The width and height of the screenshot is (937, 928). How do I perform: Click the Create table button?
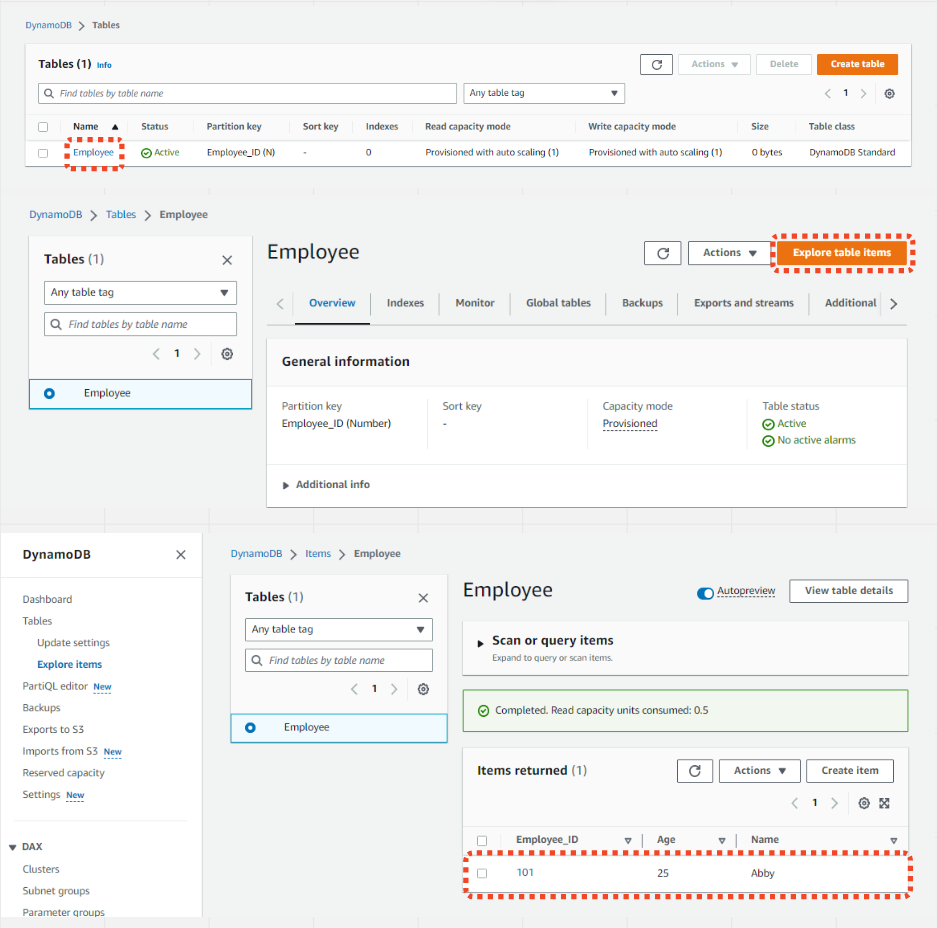(x=857, y=65)
